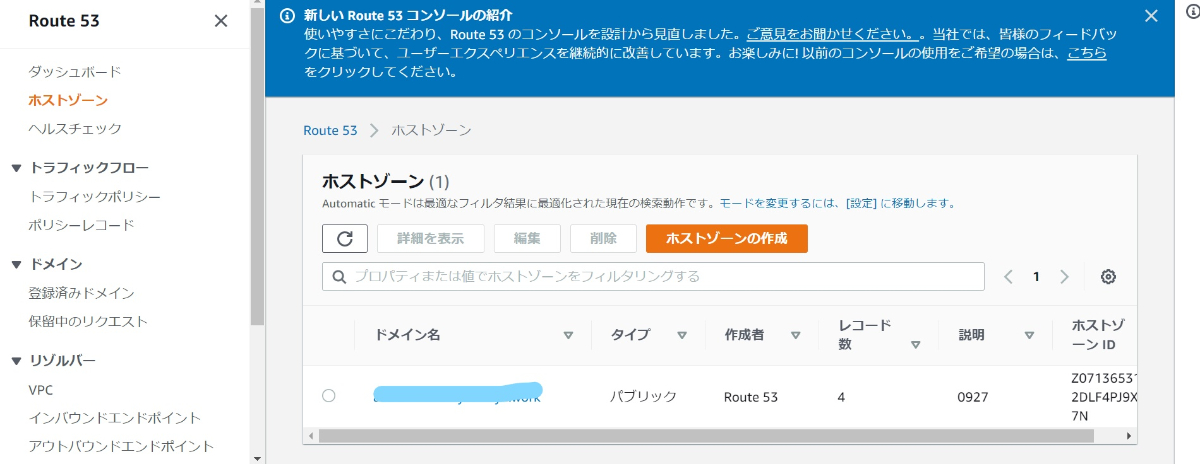Open インバウンドエンドポイント in the sidebar

click(115, 418)
